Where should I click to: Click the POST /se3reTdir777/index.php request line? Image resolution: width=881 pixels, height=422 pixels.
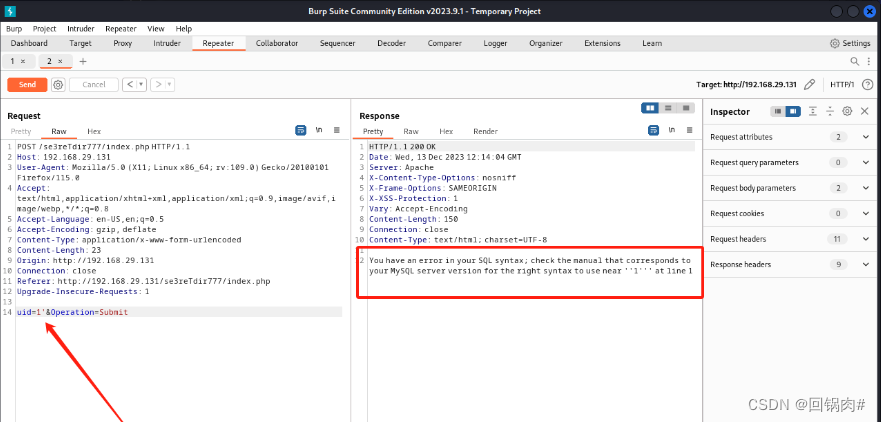[x=103, y=147]
